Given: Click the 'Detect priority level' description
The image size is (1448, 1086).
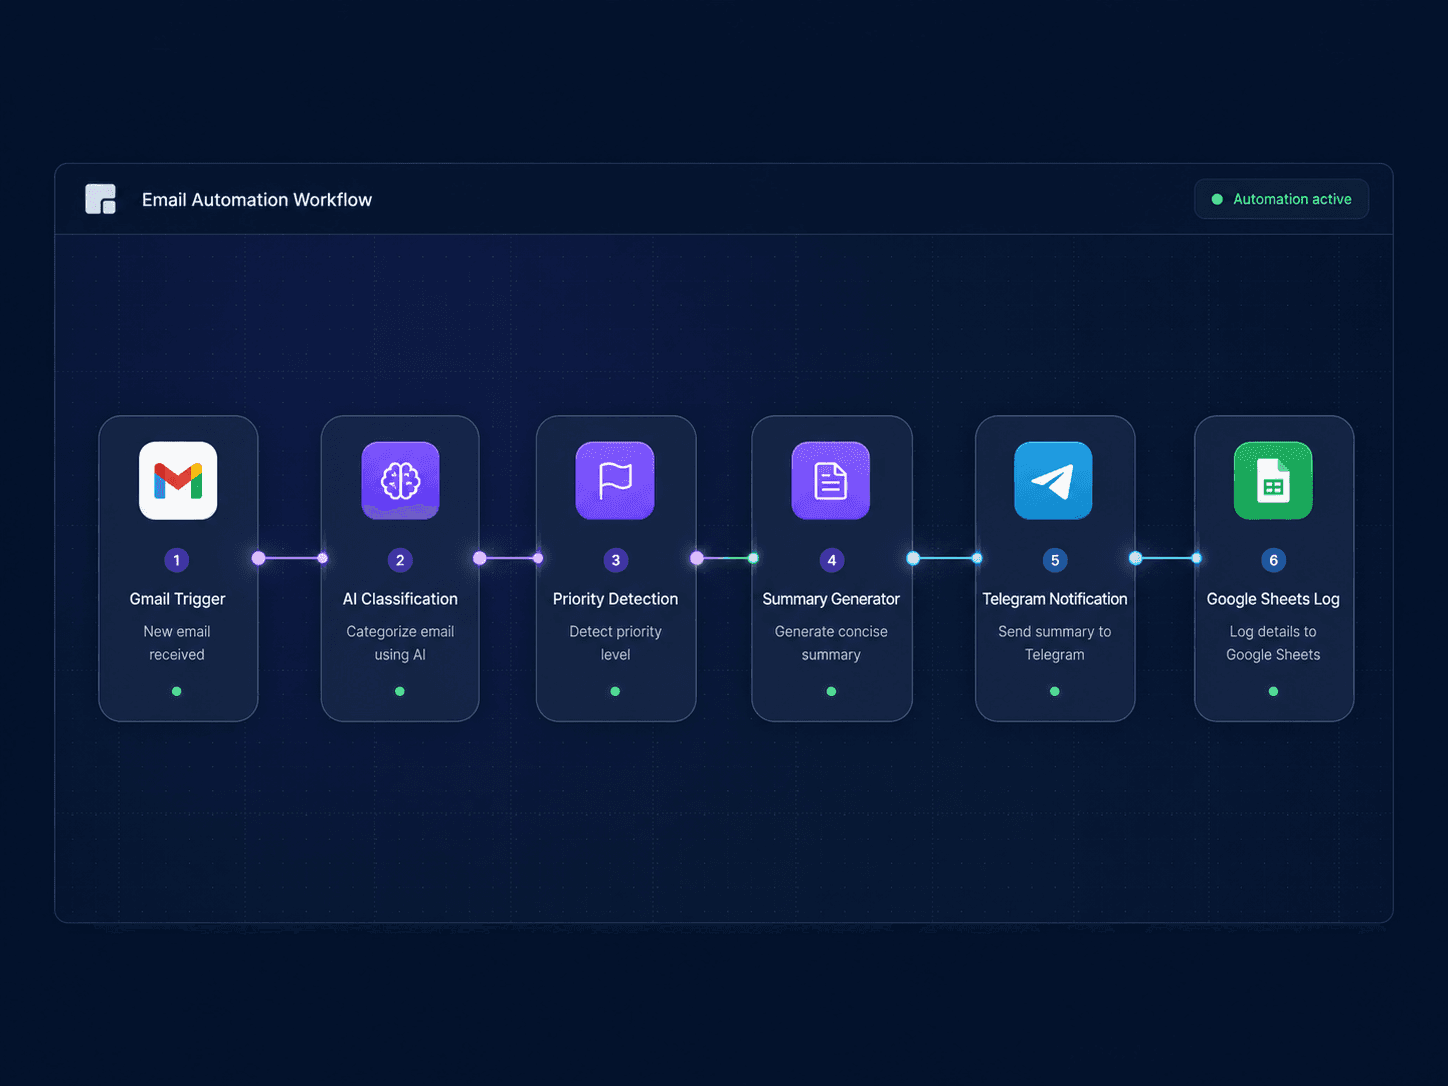Looking at the screenshot, I should coord(616,643).
